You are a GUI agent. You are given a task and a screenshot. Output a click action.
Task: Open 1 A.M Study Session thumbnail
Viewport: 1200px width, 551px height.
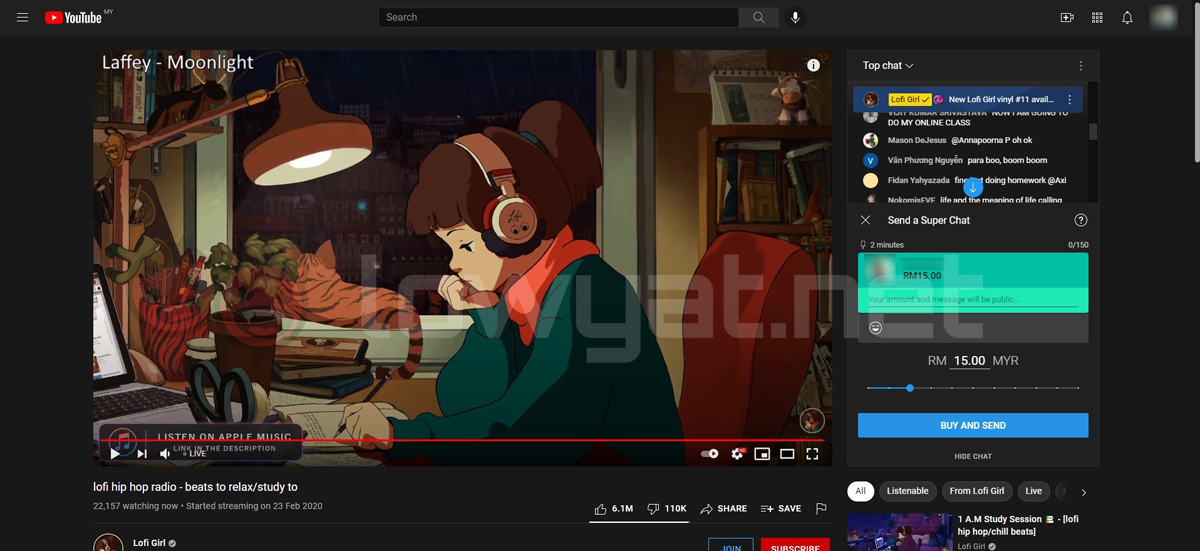pyautogui.click(x=900, y=532)
